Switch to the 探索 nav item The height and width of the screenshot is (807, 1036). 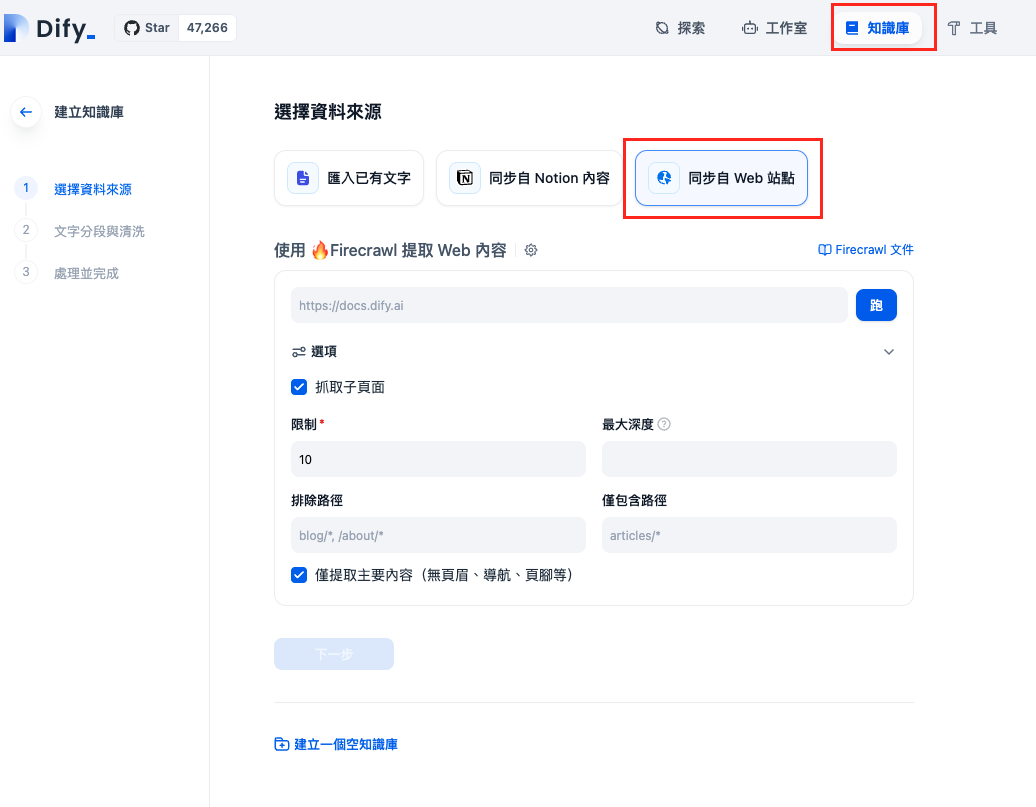click(x=679, y=27)
